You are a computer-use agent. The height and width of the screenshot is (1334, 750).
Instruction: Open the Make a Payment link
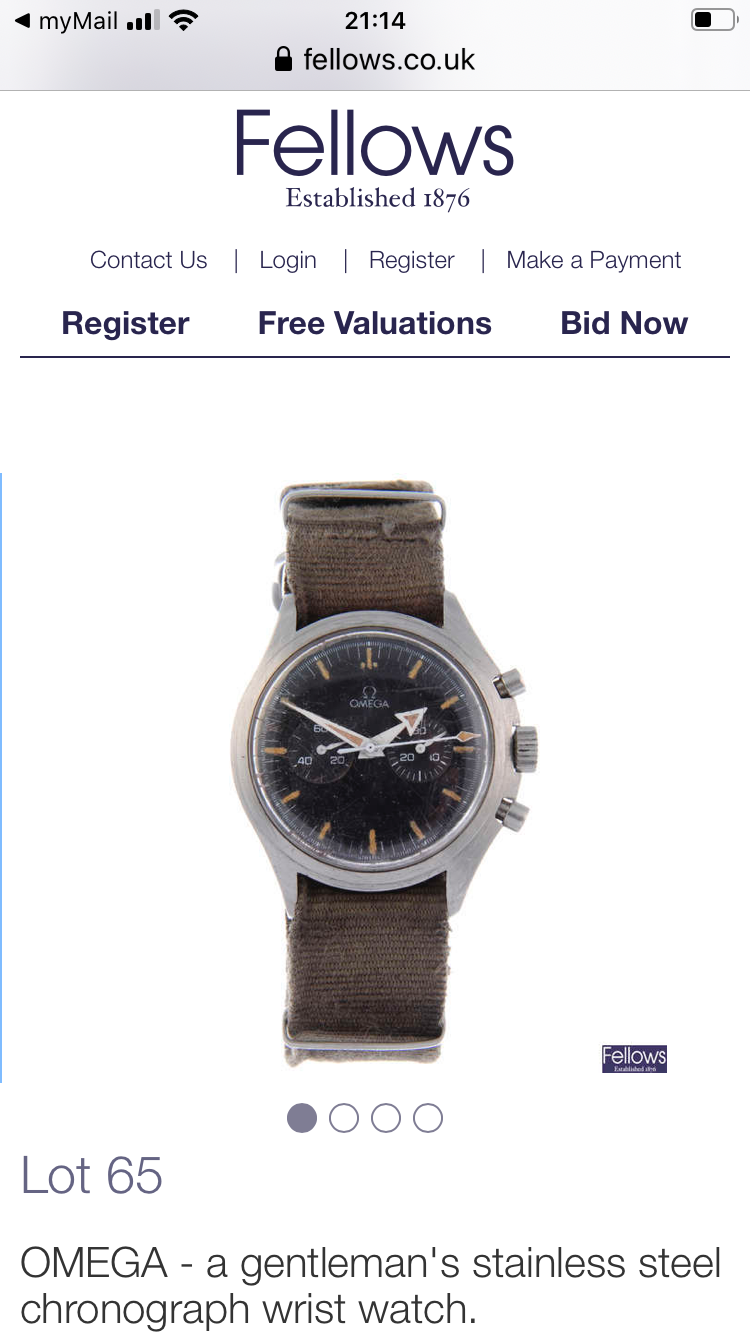[x=594, y=260]
